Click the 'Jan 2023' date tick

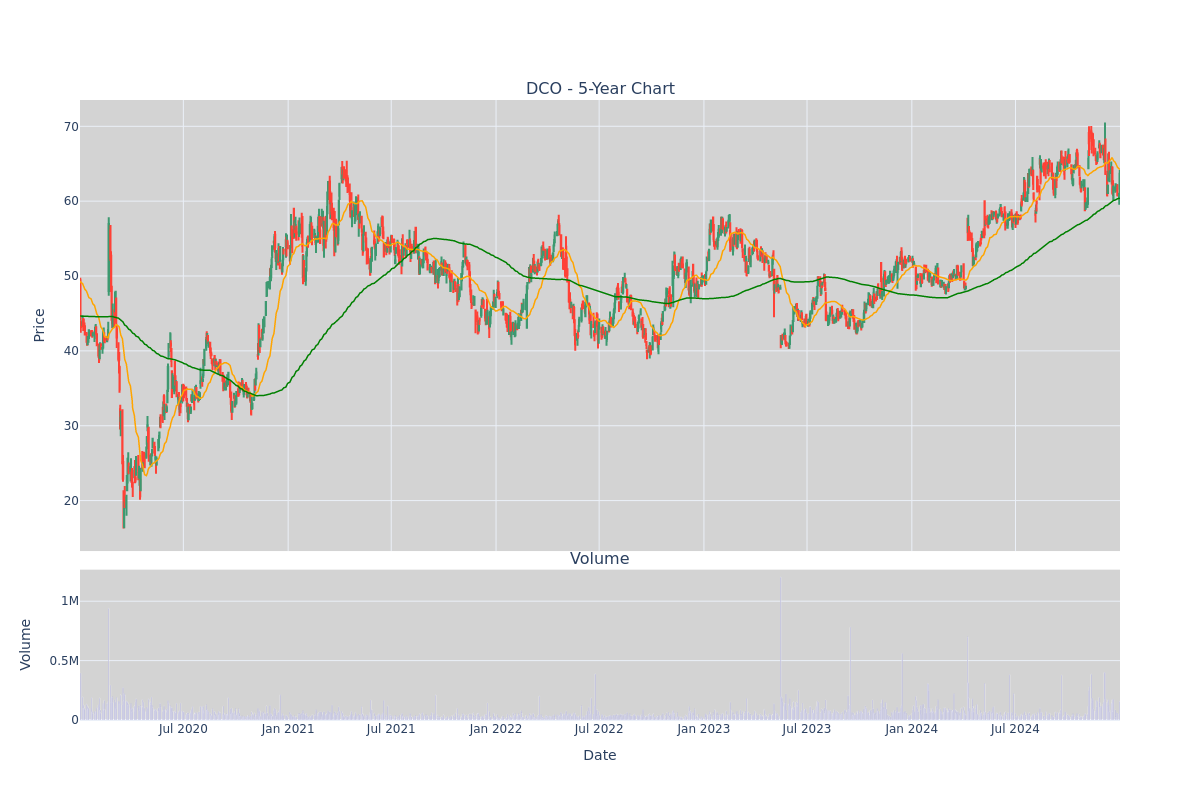(704, 729)
